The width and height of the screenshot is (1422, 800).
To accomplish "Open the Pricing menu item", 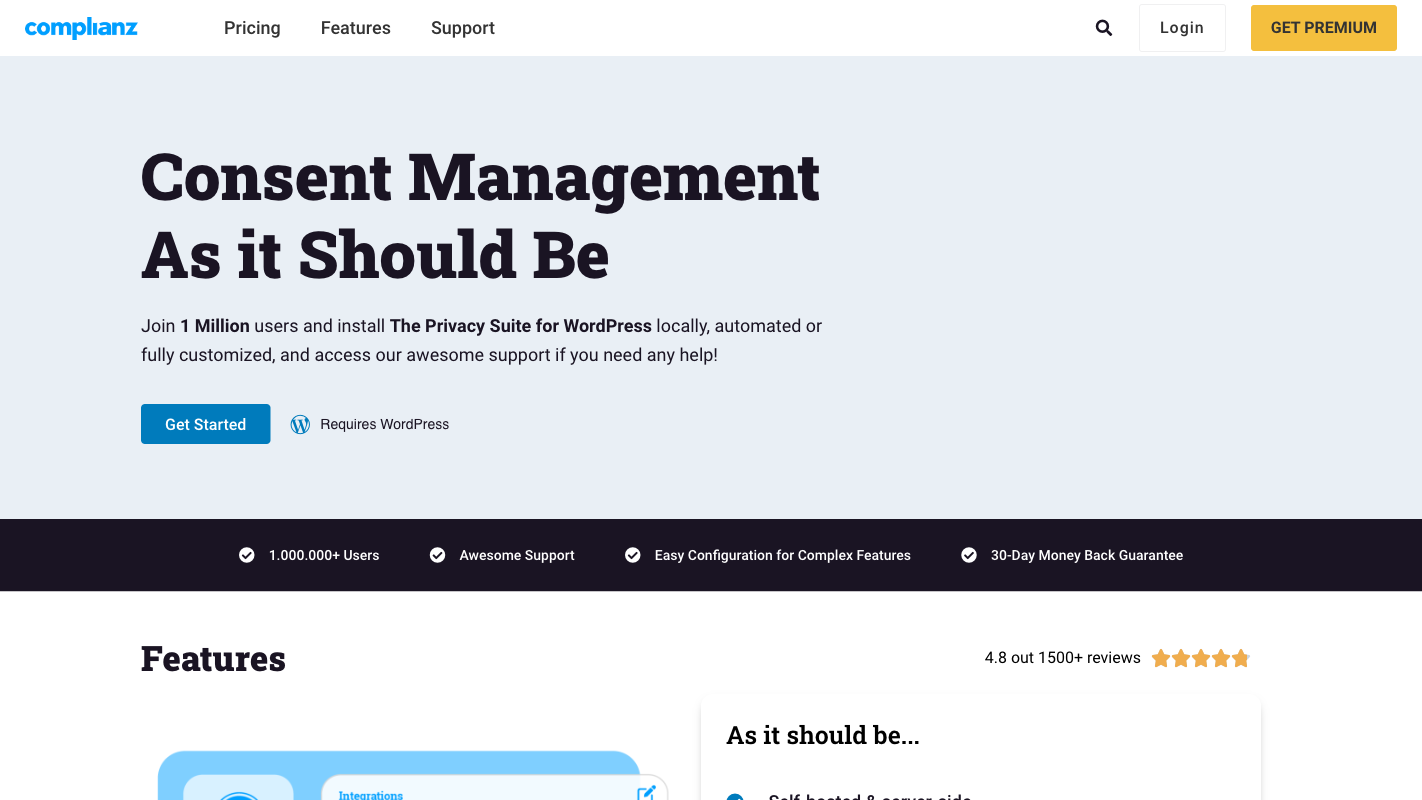I will (x=252, y=28).
